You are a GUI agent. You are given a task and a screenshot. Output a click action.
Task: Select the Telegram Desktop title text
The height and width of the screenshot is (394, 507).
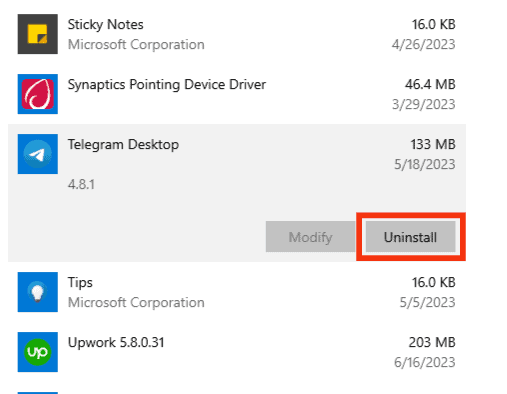123,145
